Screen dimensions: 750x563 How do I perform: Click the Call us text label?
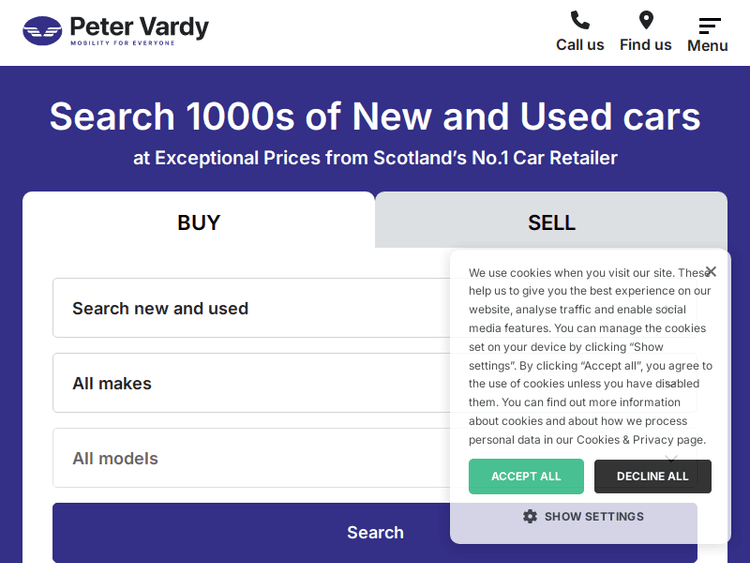coord(580,45)
